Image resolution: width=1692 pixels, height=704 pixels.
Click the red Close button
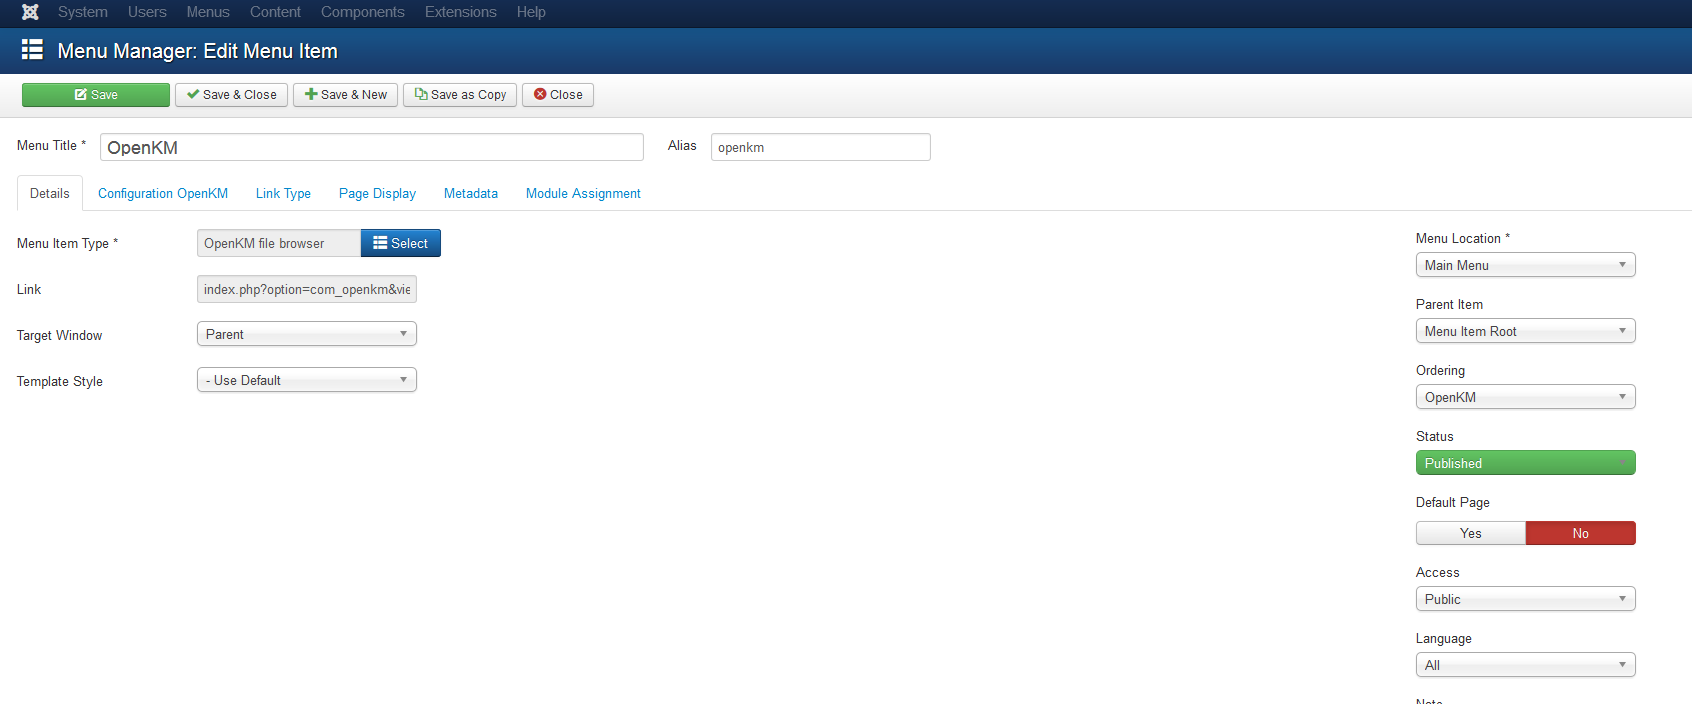558,95
